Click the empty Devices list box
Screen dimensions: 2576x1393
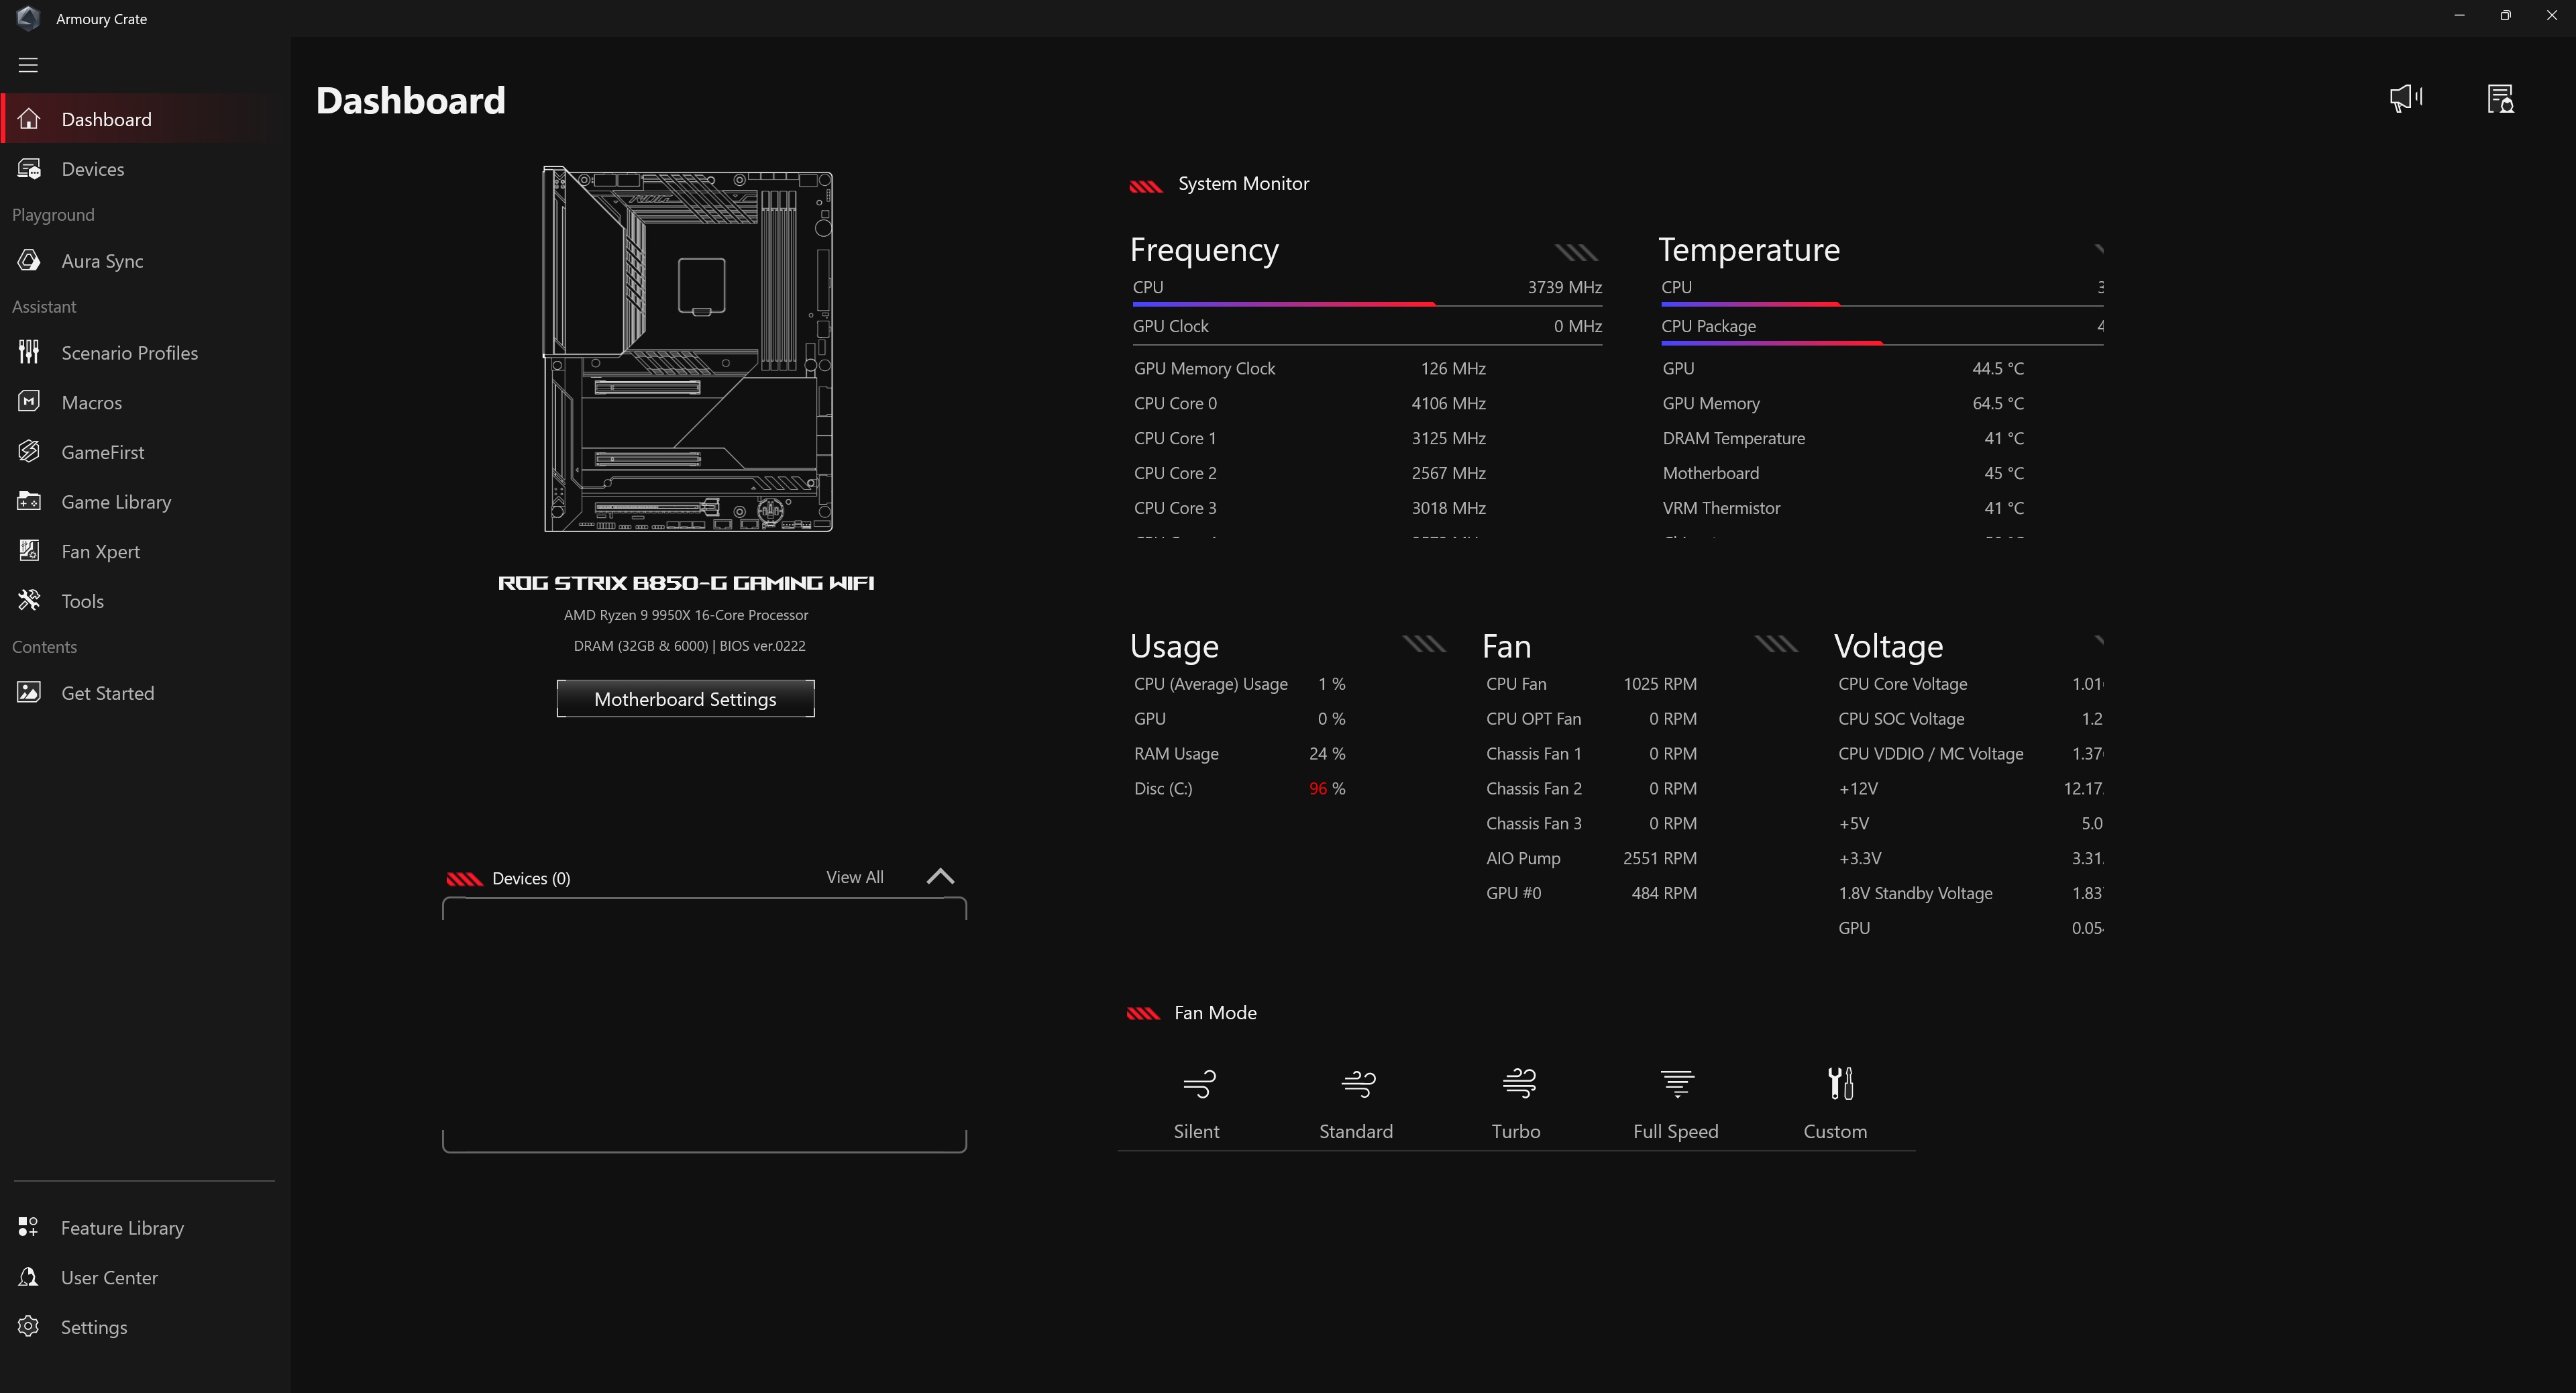[704, 1025]
